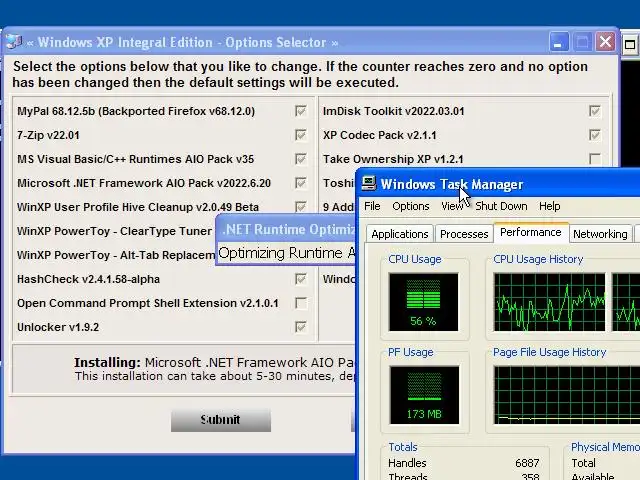Screen dimensions: 640x480
Task: Switch to the Processes tab
Action: click(464, 234)
